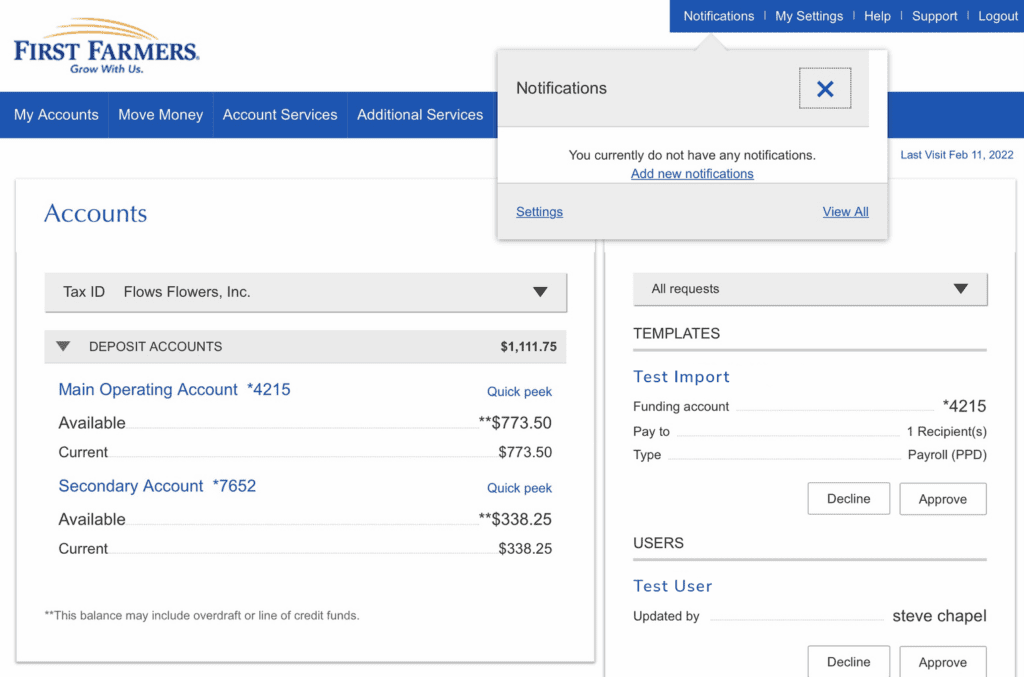Approve the Test Import template
The width and height of the screenshot is (1024, 677).
(942, 499)
